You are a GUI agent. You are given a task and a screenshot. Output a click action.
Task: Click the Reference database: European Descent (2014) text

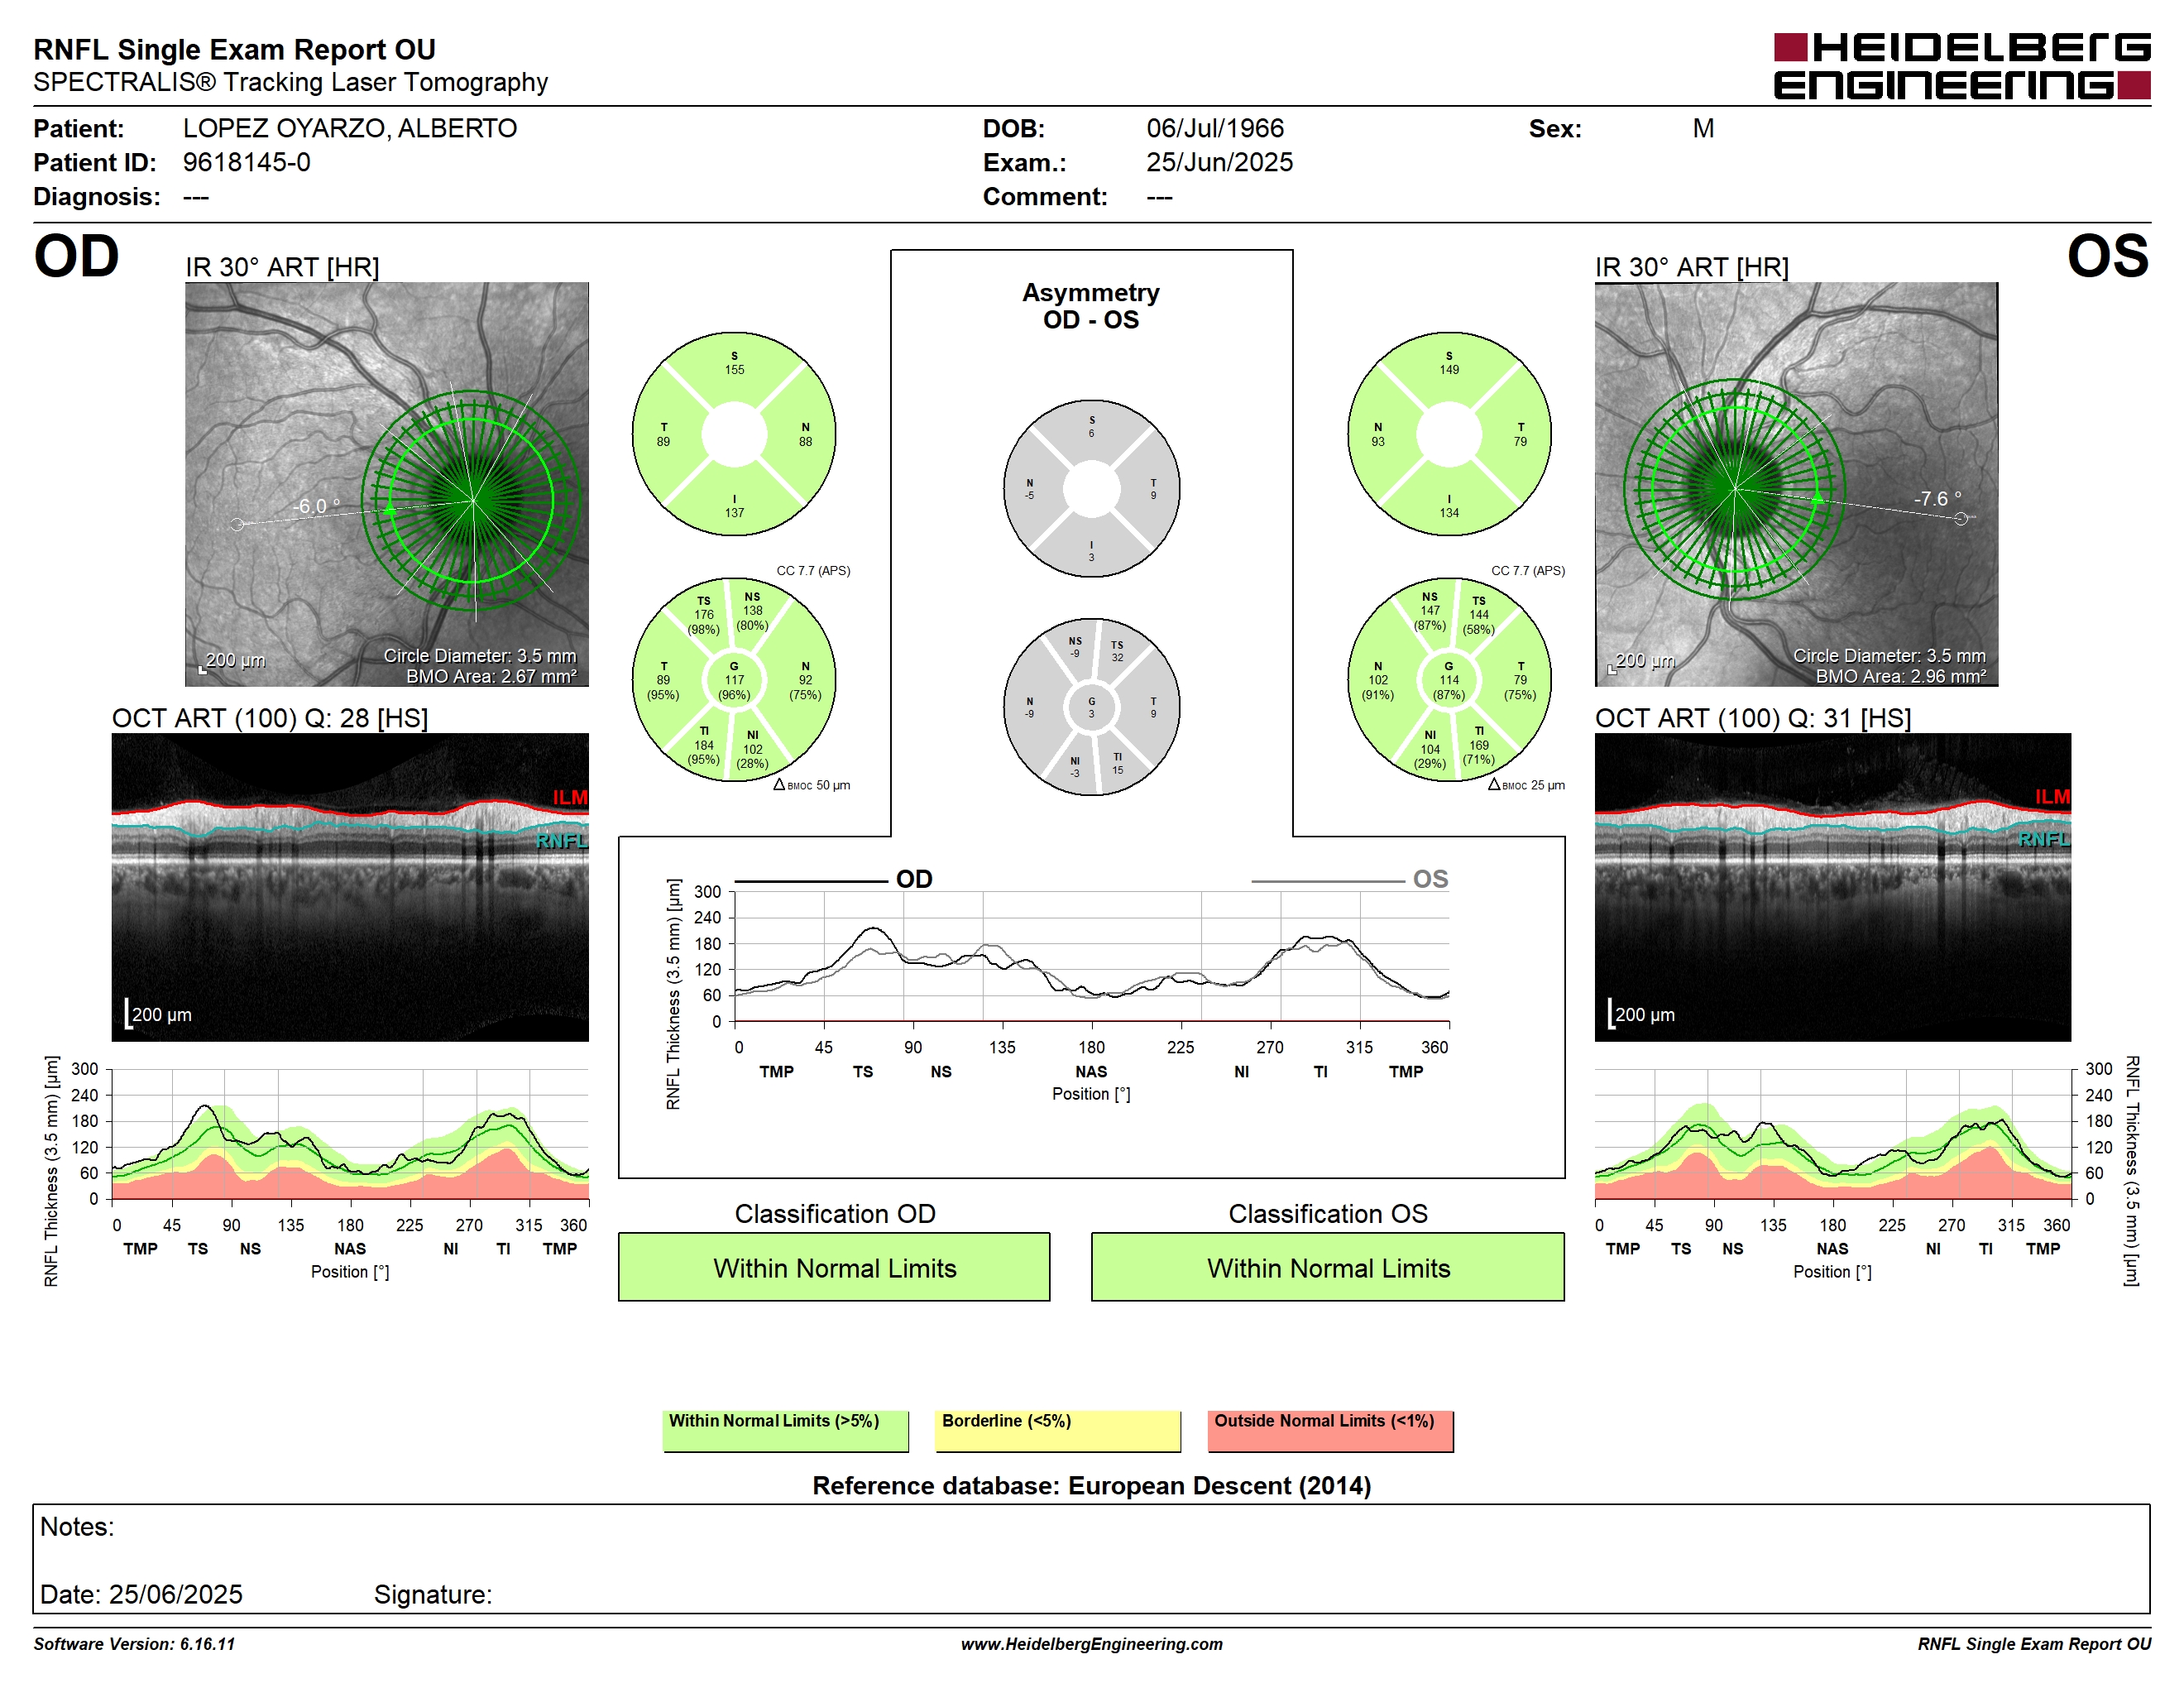pos(1092,1486)
